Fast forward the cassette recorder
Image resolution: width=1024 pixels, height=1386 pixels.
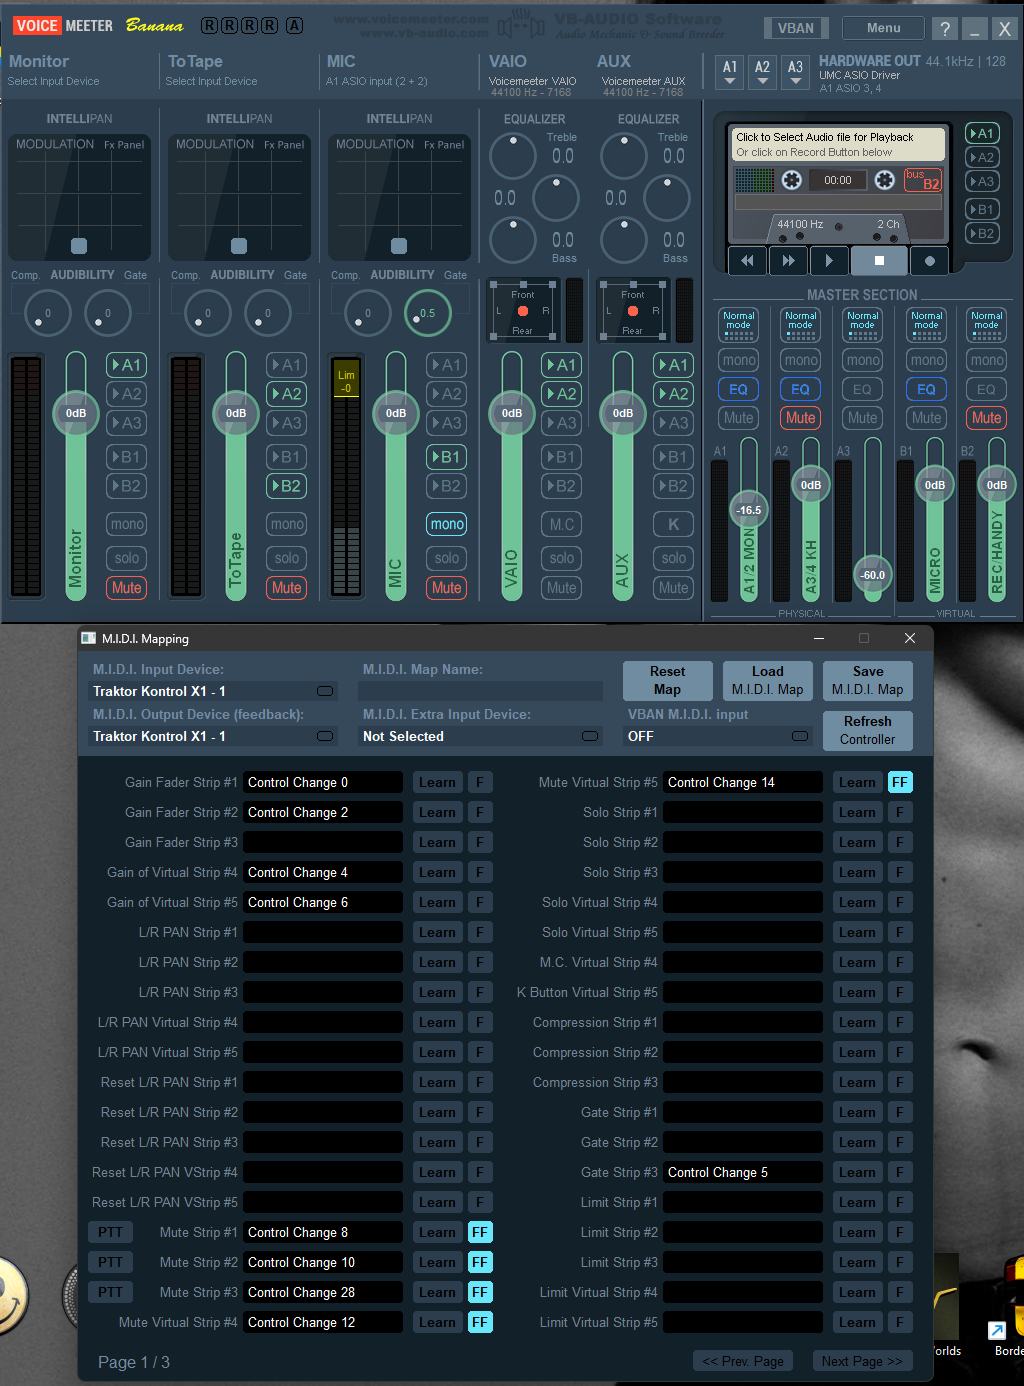pyautogui.click(x=788, y=260)
